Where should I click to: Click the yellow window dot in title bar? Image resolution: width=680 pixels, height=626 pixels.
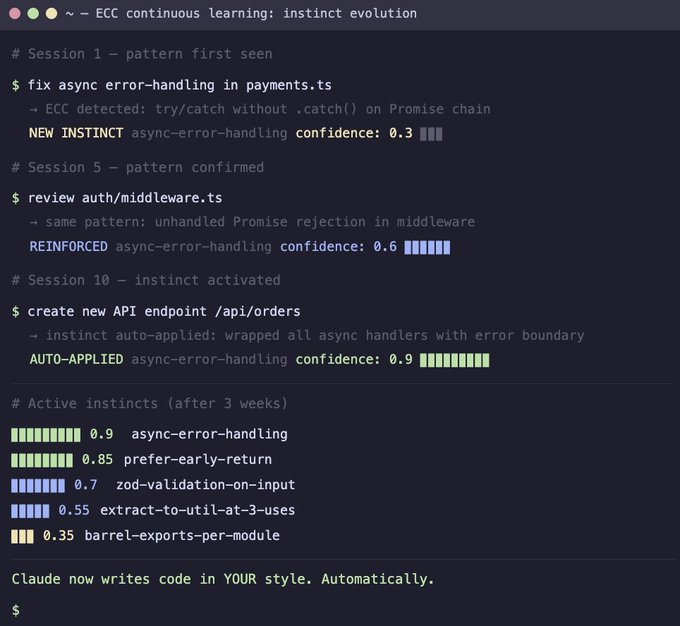[52, 14]
